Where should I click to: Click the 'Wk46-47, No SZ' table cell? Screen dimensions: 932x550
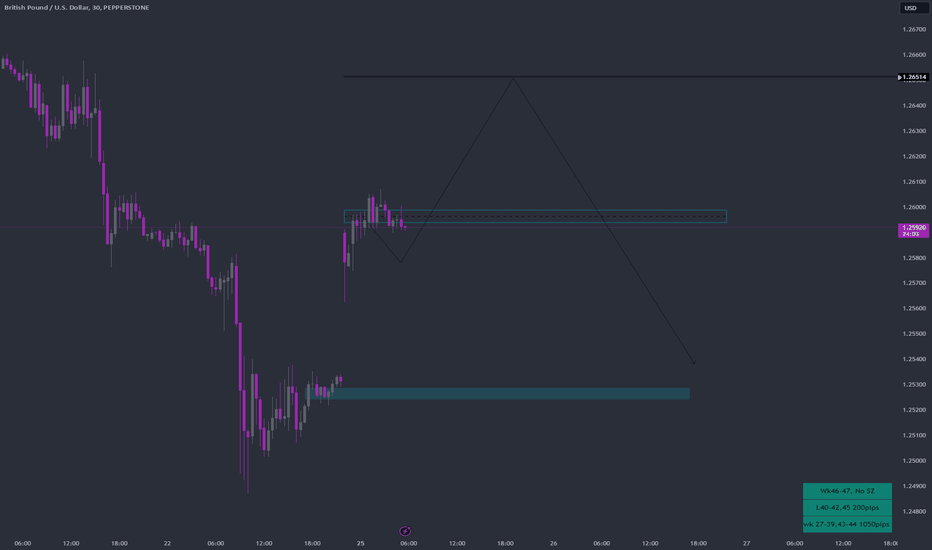point(847,491)
